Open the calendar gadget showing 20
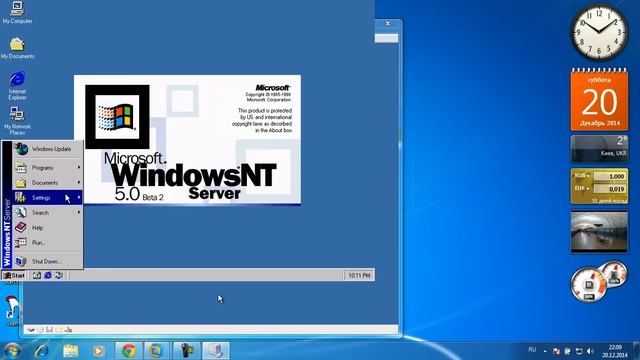The image size is (640, 360). pyautogui.click(x=599, y=100)
